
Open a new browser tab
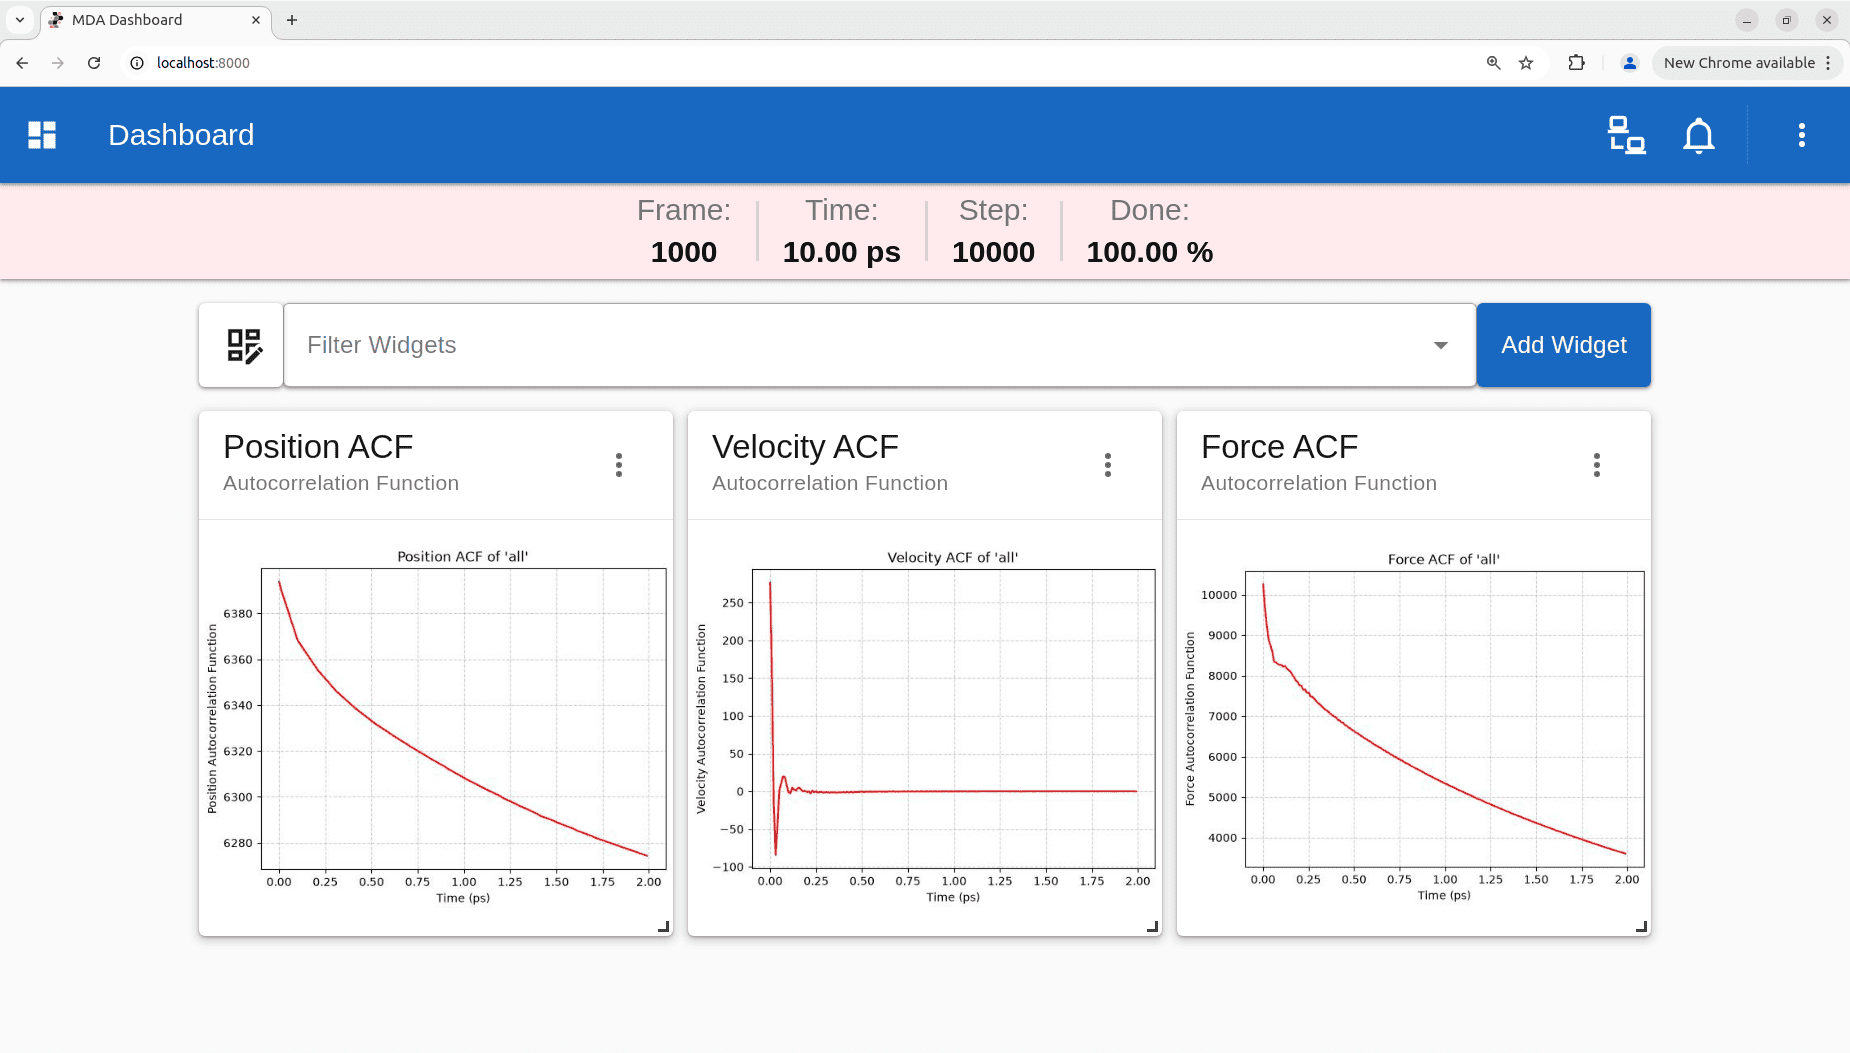pyautogui.click(x=292, y=20)
